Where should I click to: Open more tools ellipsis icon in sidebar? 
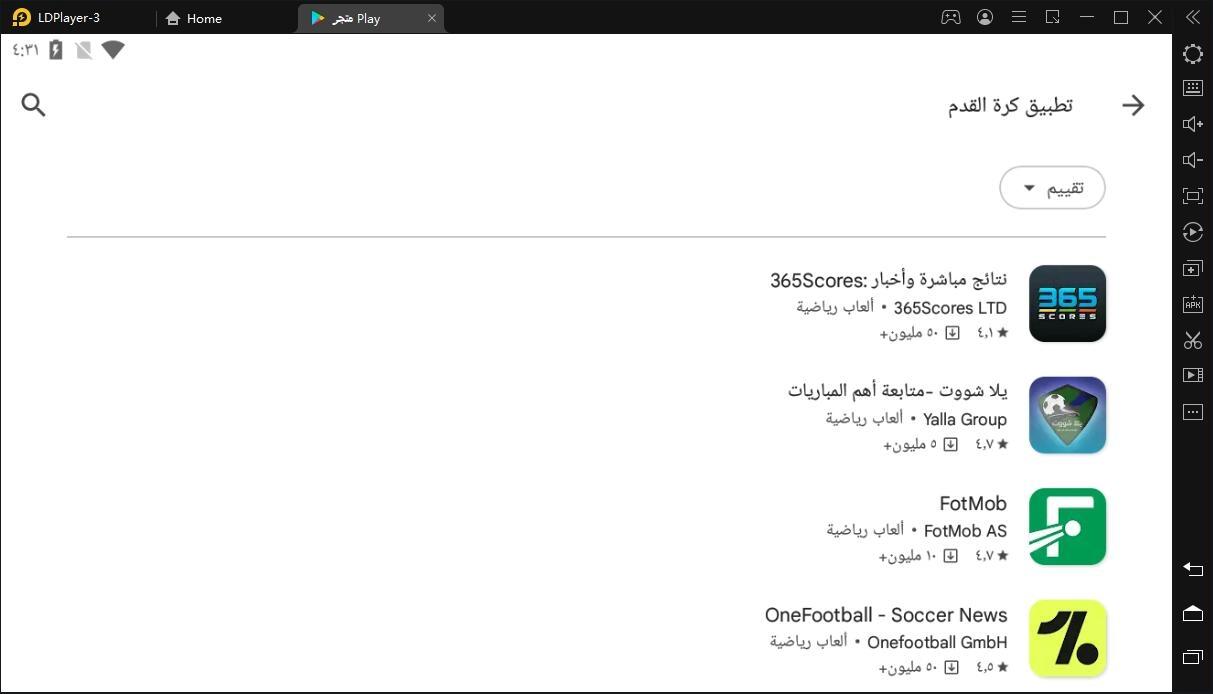click(x=1192, y=412)
